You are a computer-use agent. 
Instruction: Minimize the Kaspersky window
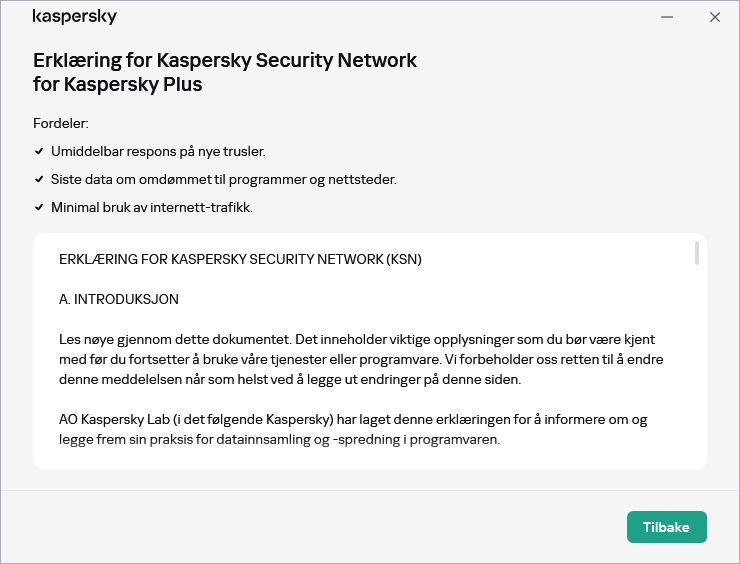[x=667, y=17]
